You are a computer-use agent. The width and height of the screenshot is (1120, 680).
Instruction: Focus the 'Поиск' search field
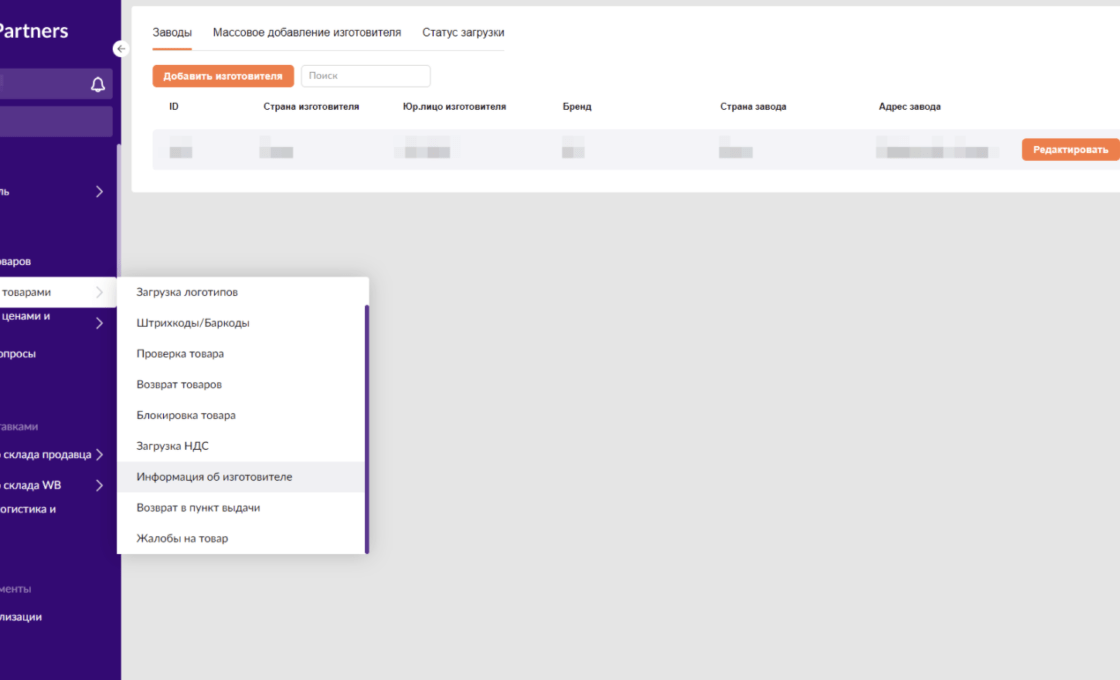pyautogui.click(x=366, y=76)
